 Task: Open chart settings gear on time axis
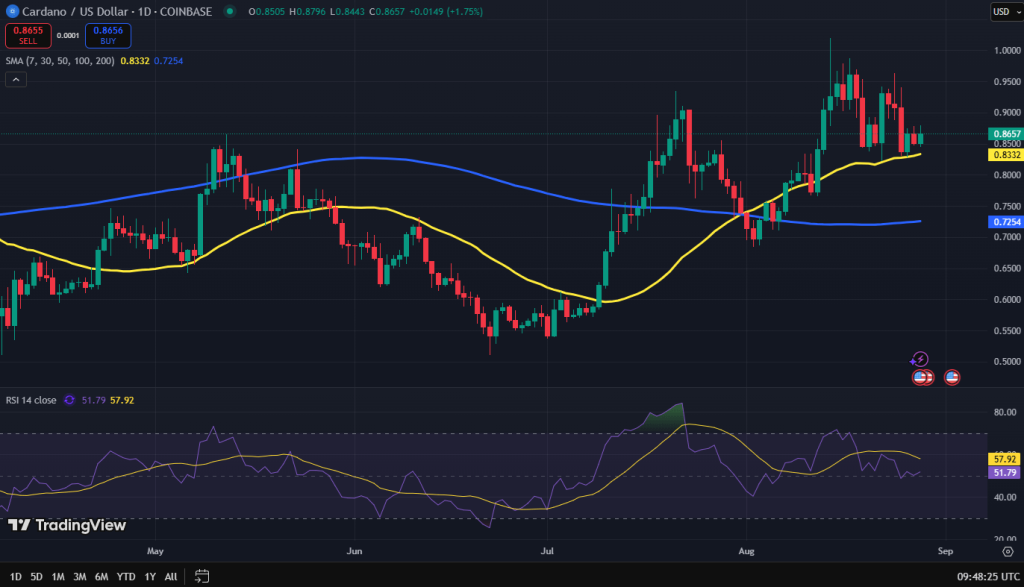1008,552
